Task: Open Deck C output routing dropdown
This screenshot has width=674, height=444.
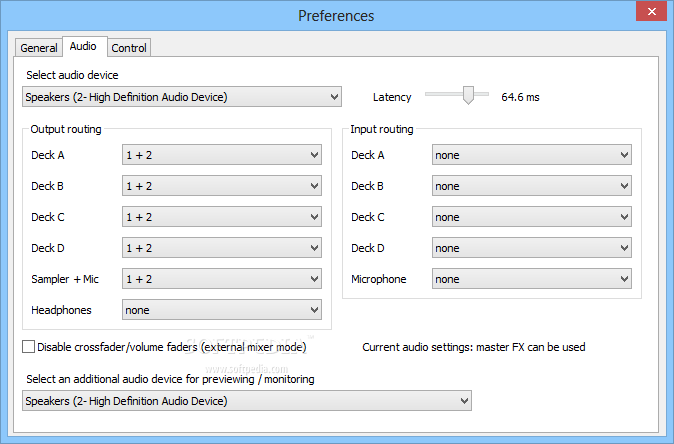Action: (x=222, y=217)
